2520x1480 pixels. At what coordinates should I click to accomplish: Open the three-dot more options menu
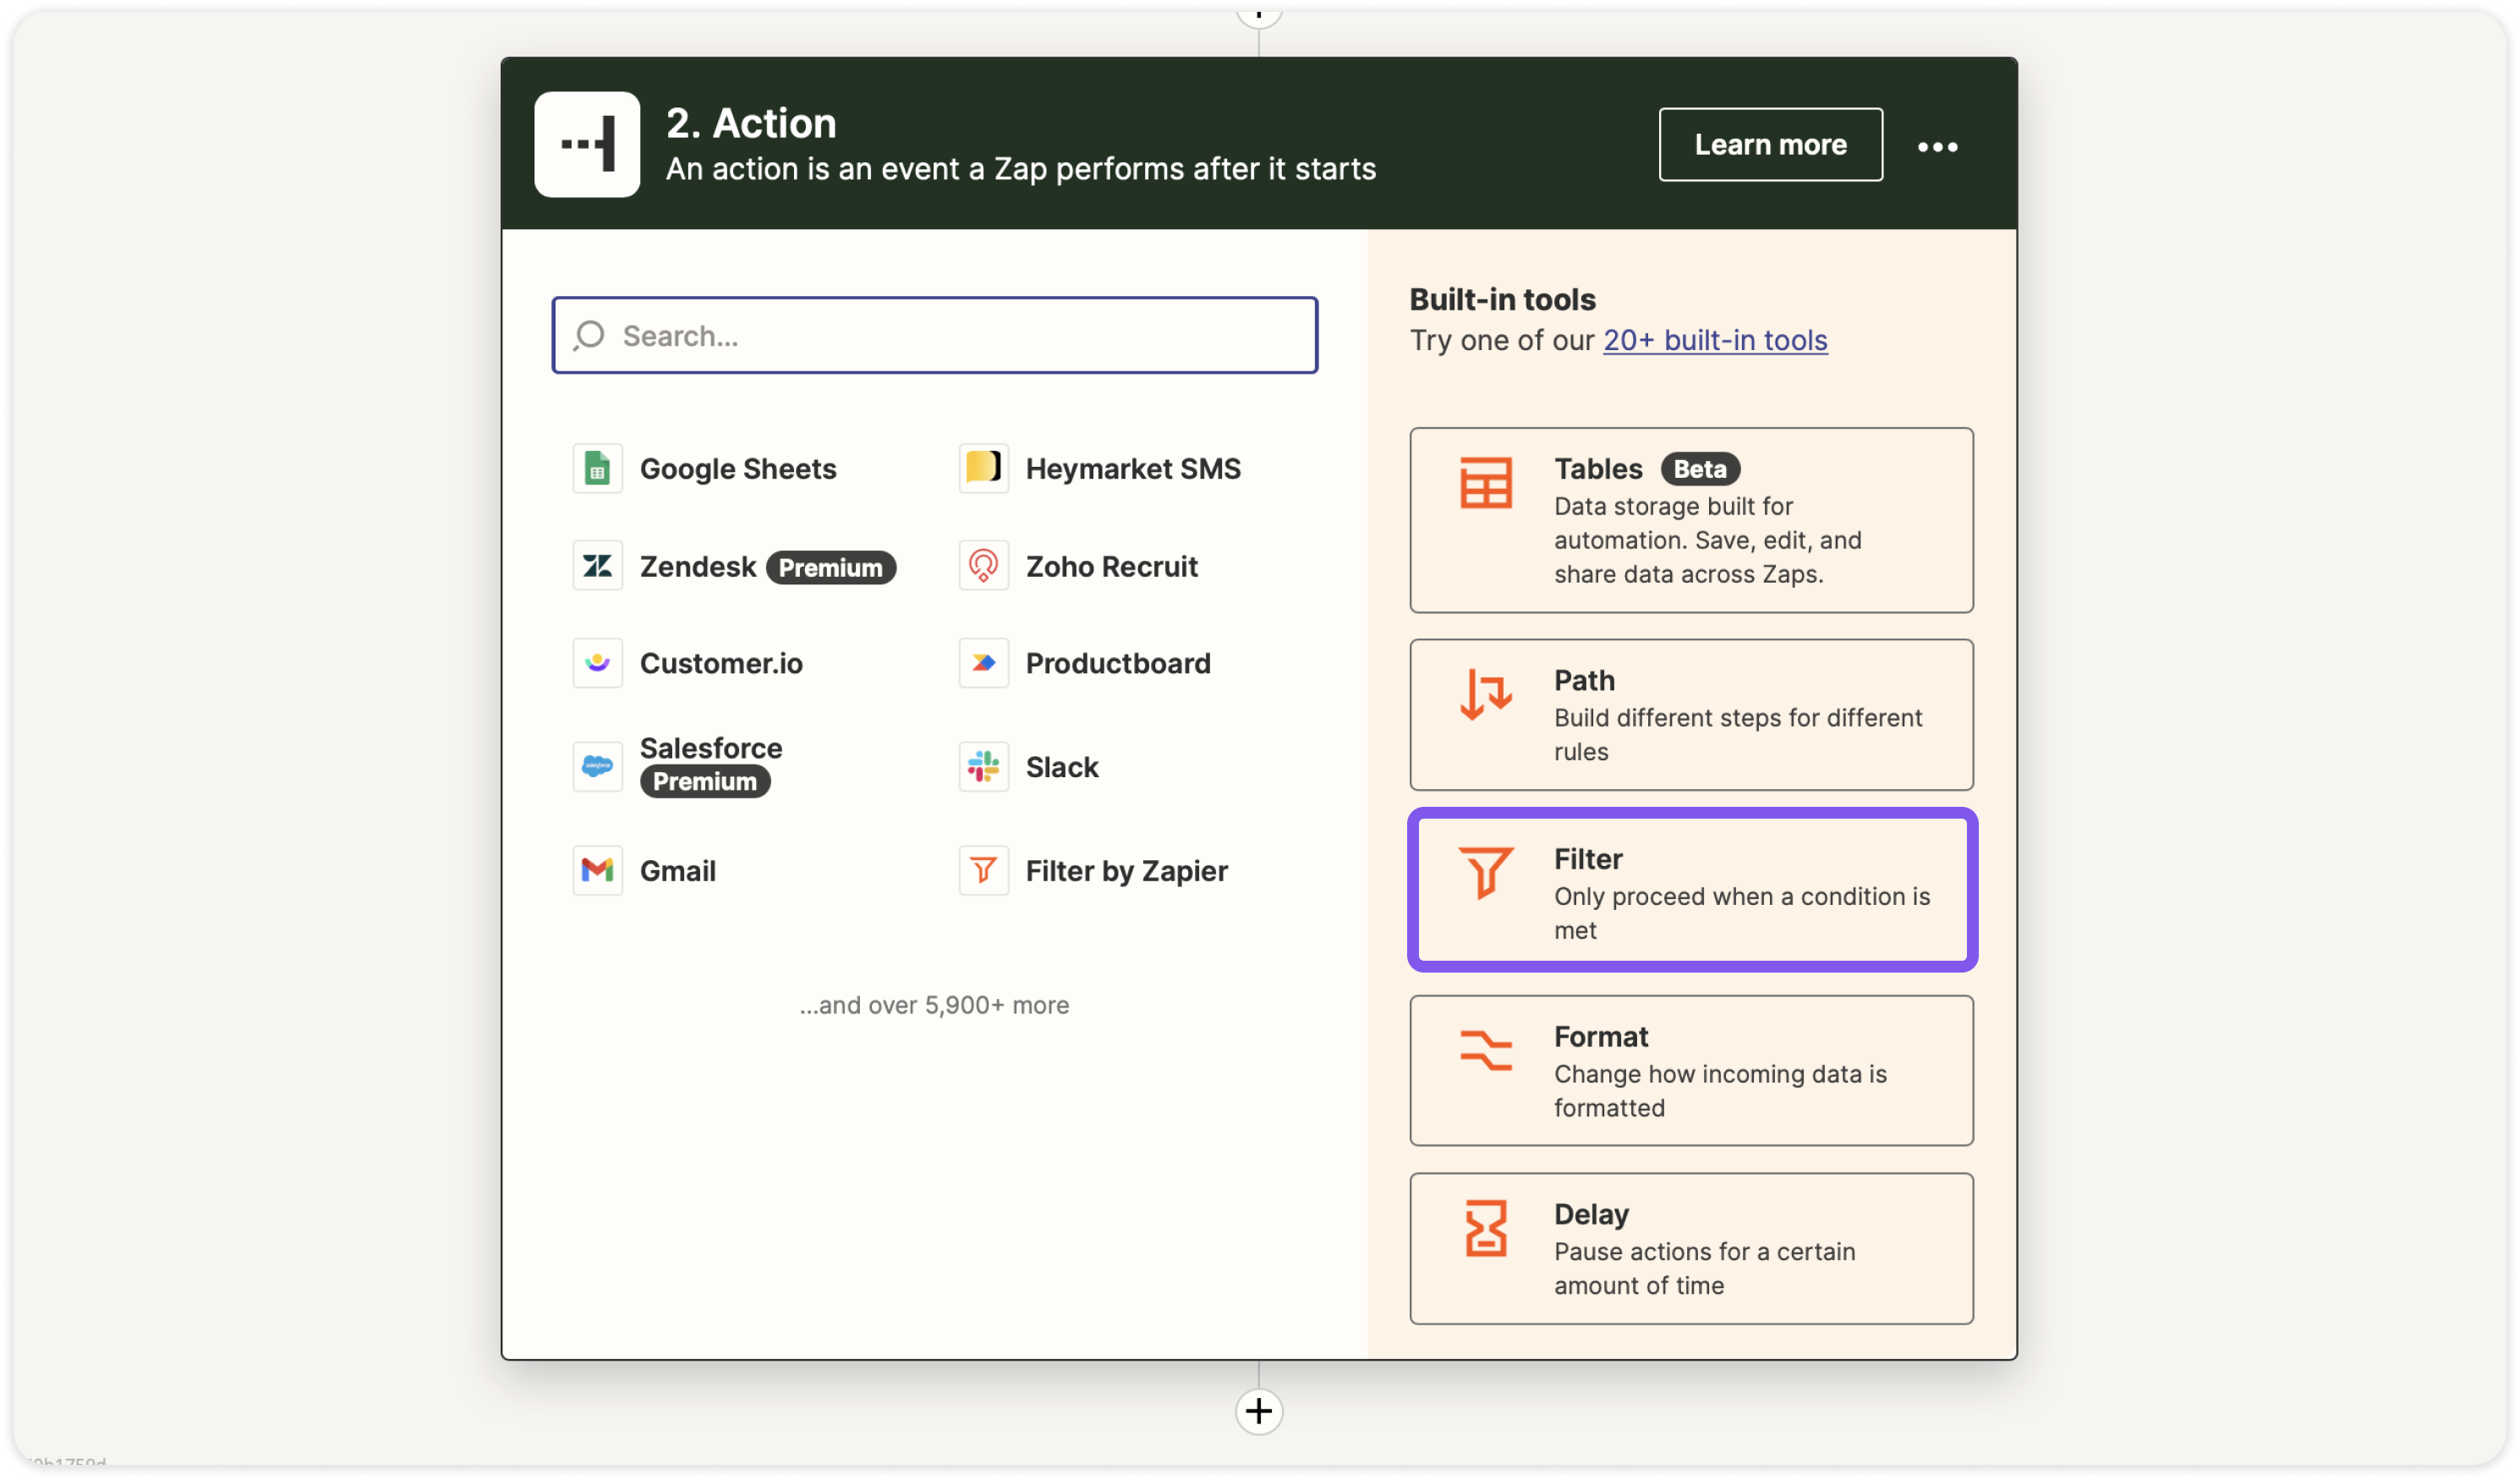pyautogui.click(x=1937, y=147)
